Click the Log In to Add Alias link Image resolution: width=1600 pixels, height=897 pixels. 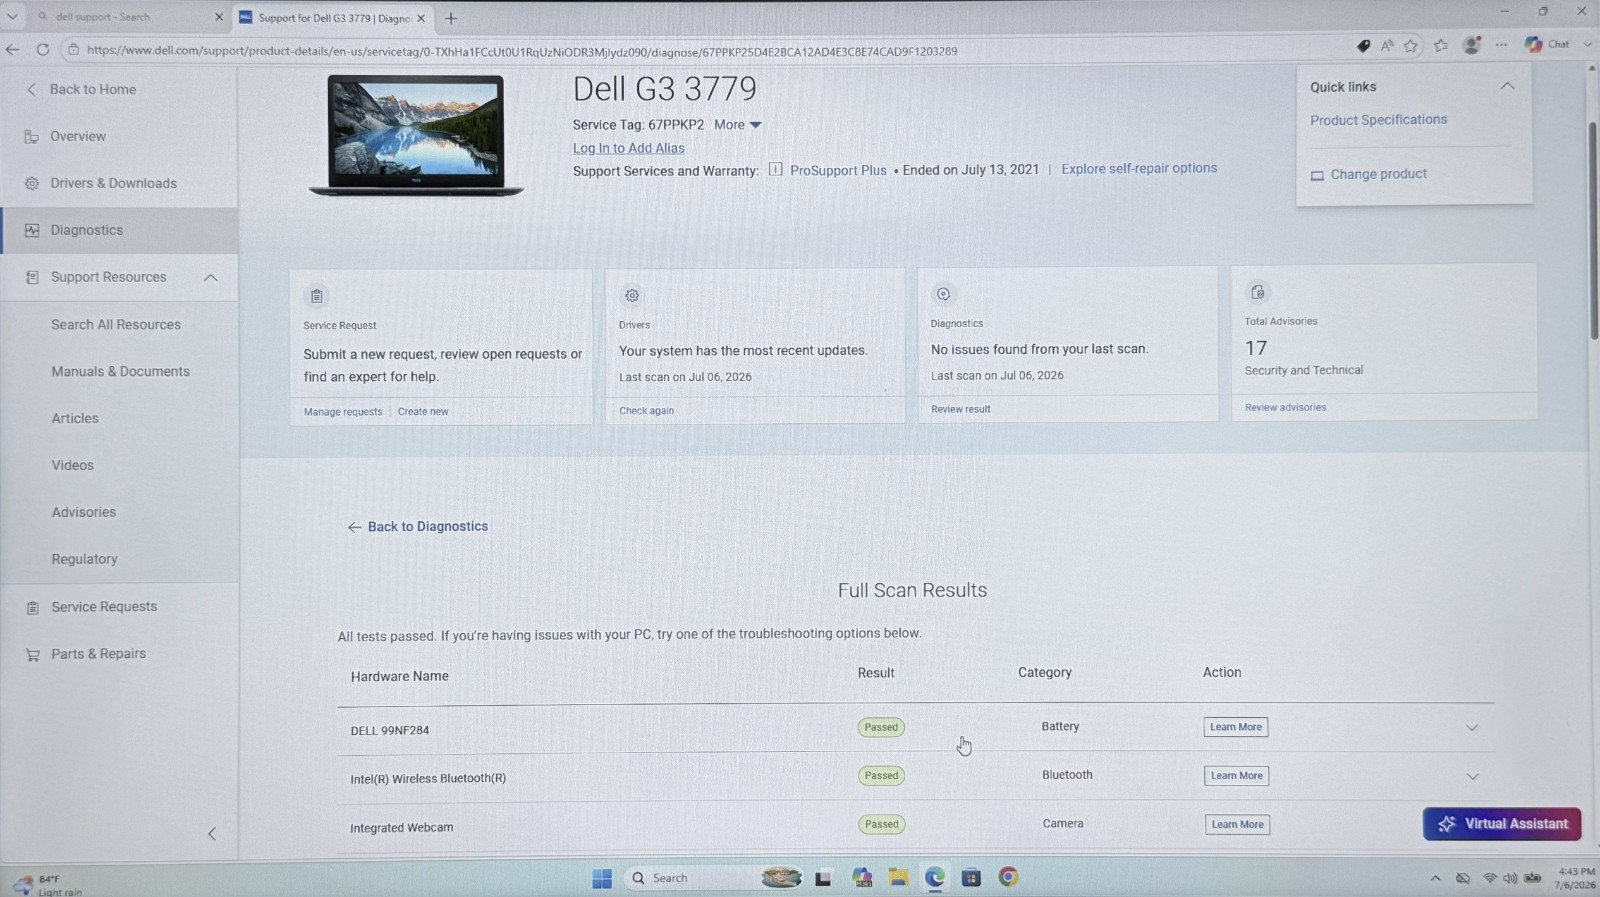click(628, 148)
